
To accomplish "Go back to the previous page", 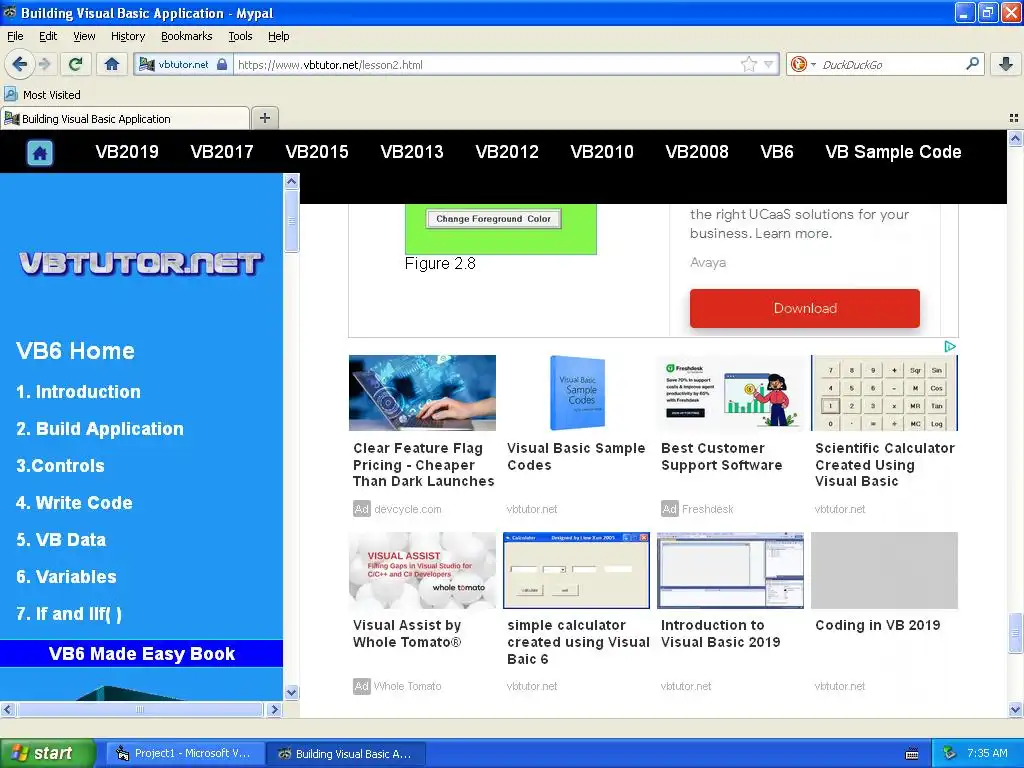I will tap(19, 64).
